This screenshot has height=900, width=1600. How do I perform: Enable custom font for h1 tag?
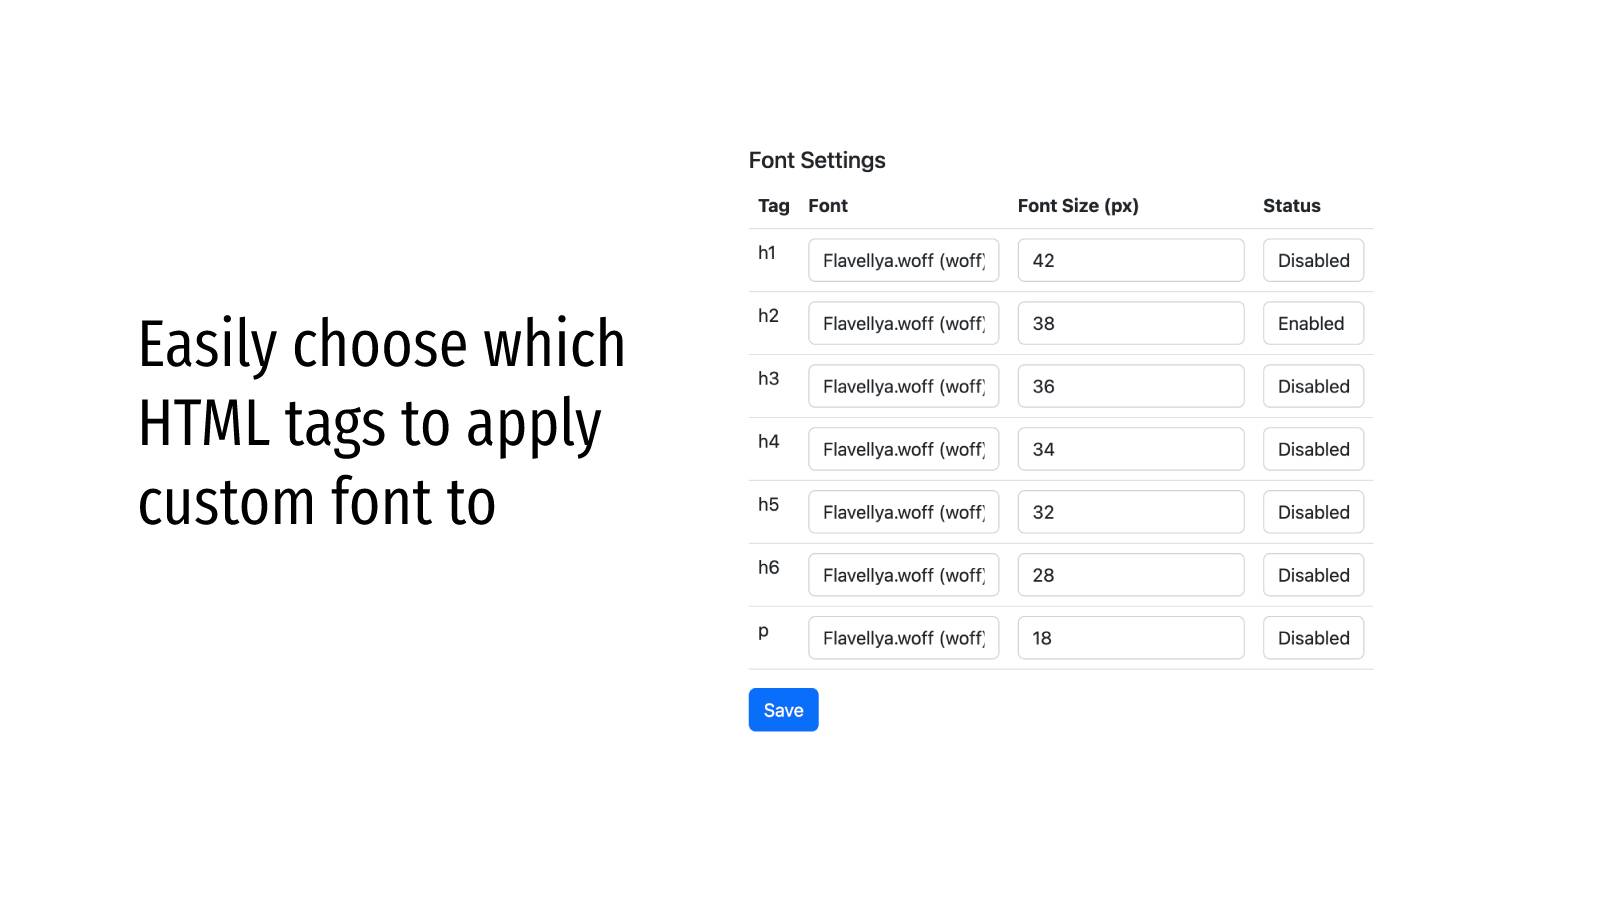click(x=1313, y=260)
